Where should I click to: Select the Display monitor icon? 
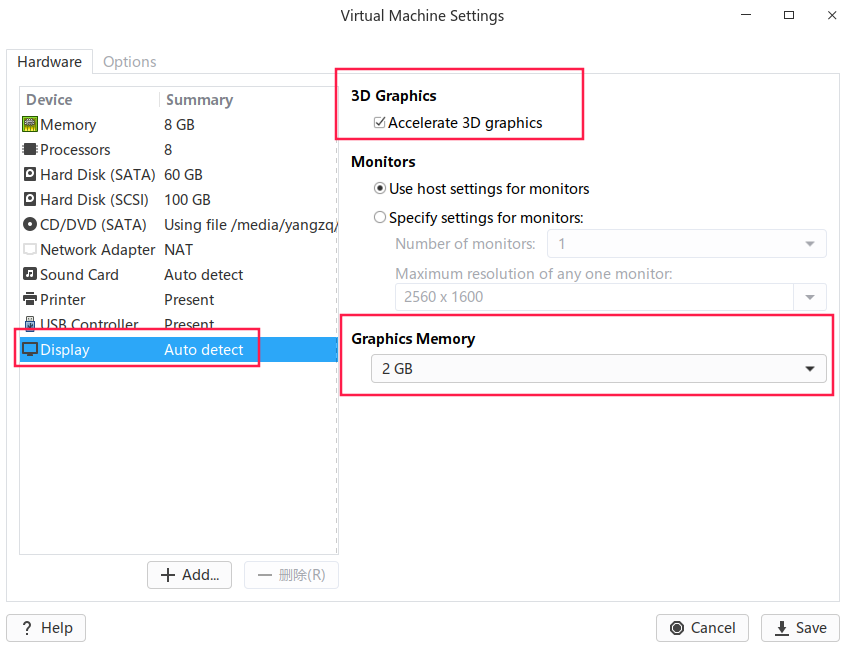coord(30,350)
